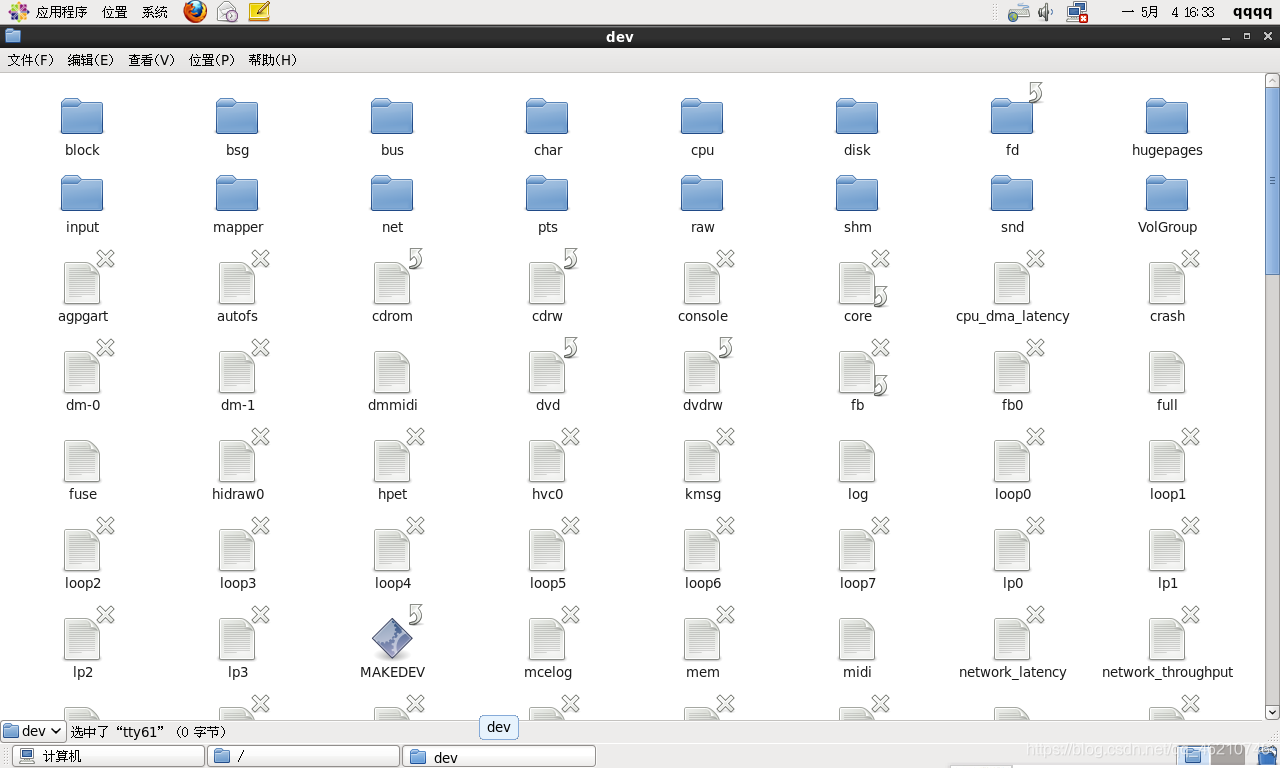Click the loop7 file name

(857, 583)
